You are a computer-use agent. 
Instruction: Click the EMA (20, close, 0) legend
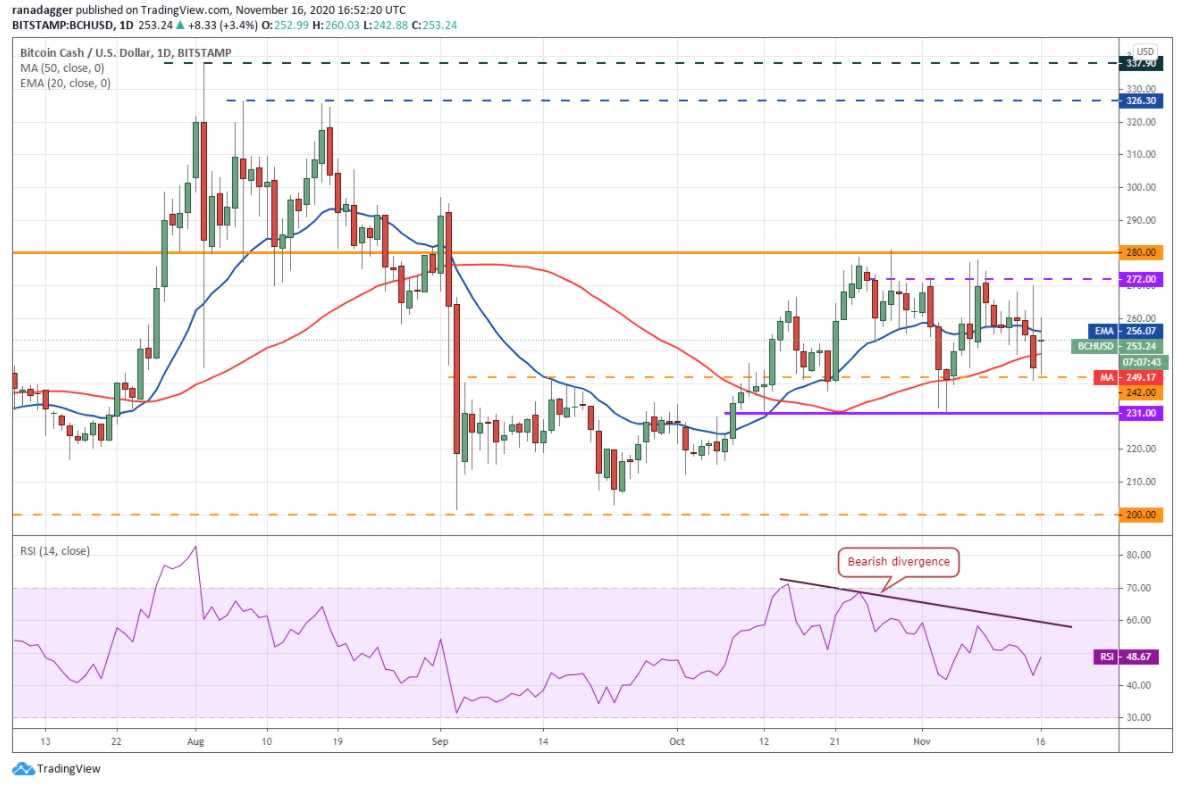(x=65, y=83)
